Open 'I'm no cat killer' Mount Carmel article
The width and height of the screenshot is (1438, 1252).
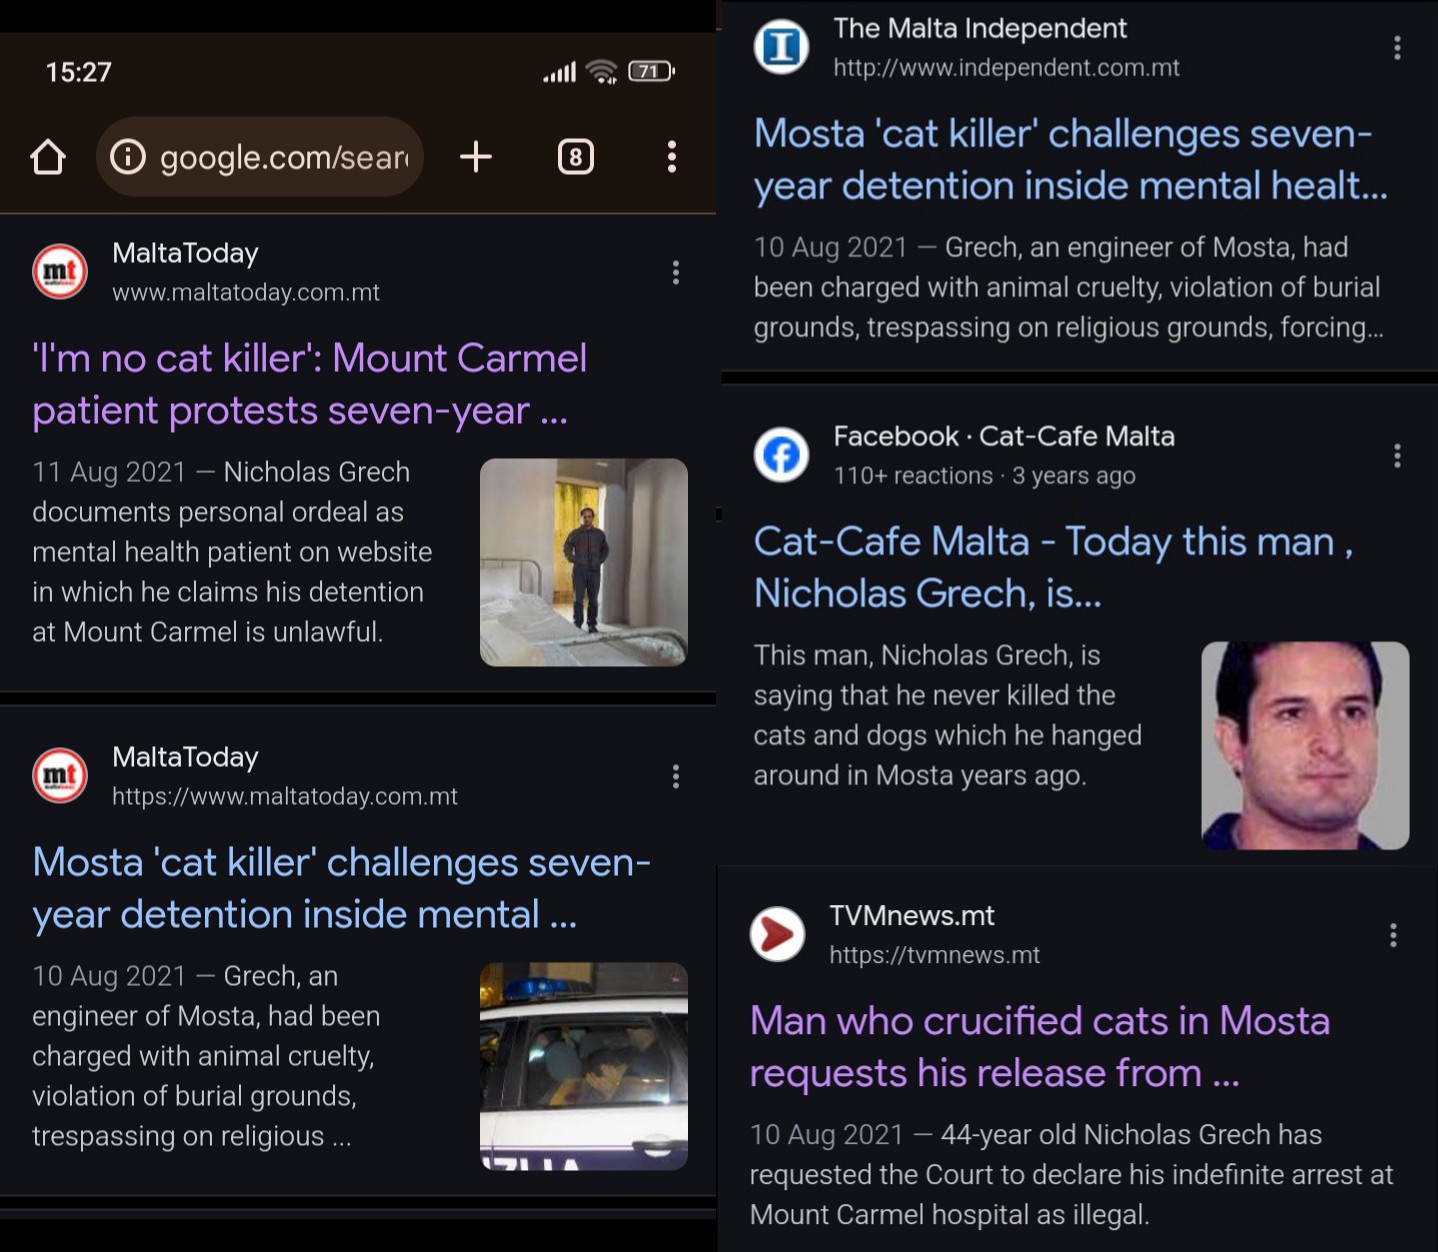click(x=309, y=384)
